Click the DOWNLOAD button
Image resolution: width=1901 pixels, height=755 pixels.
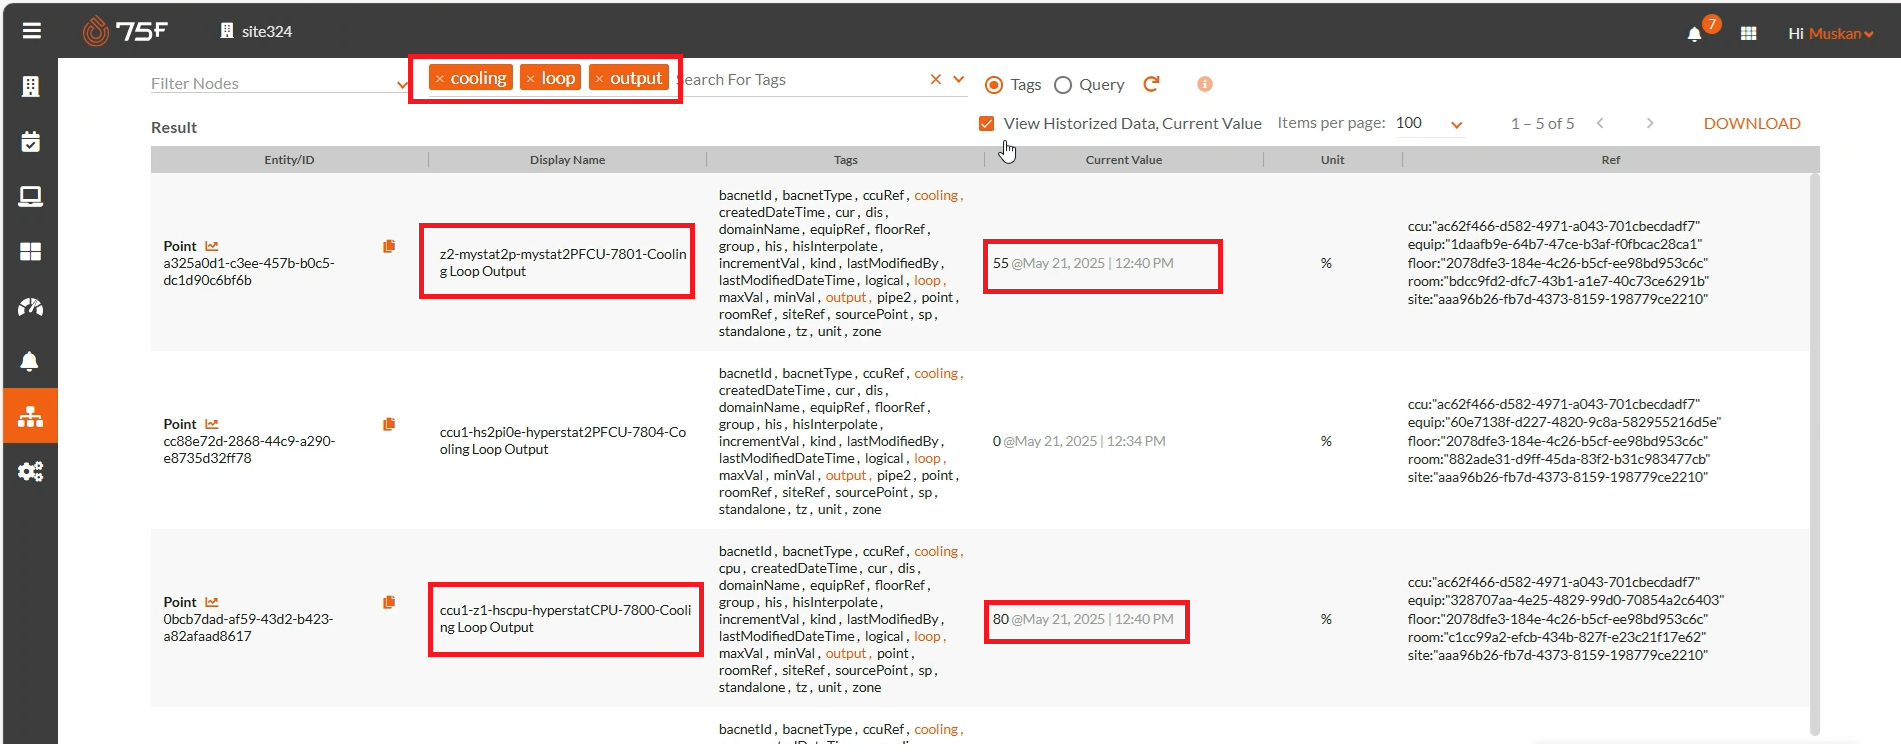click(1752, 123)
